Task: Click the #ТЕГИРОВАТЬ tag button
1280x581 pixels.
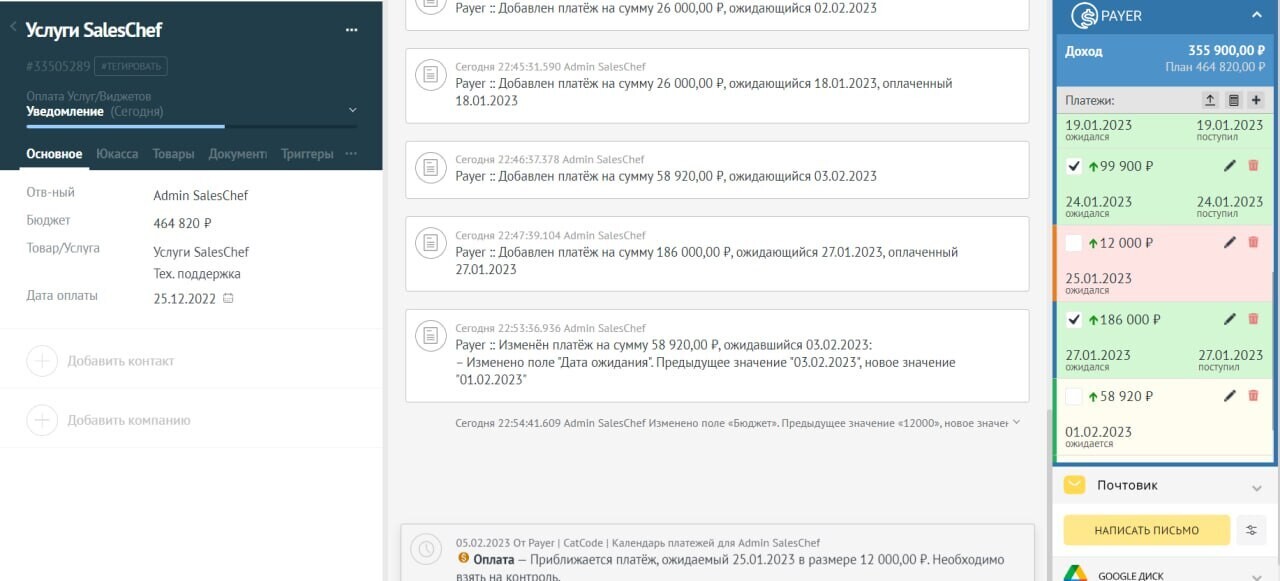Action: click(x=131, y=66)
